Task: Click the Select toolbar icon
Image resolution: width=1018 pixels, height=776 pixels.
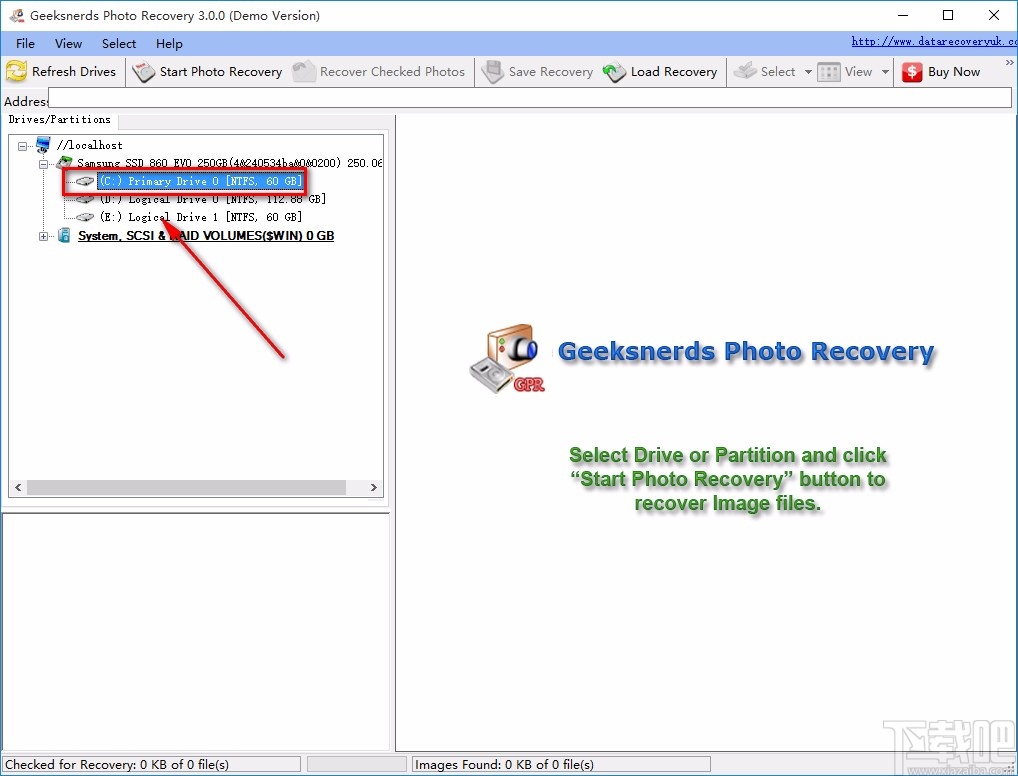Action: pos(745,71)
